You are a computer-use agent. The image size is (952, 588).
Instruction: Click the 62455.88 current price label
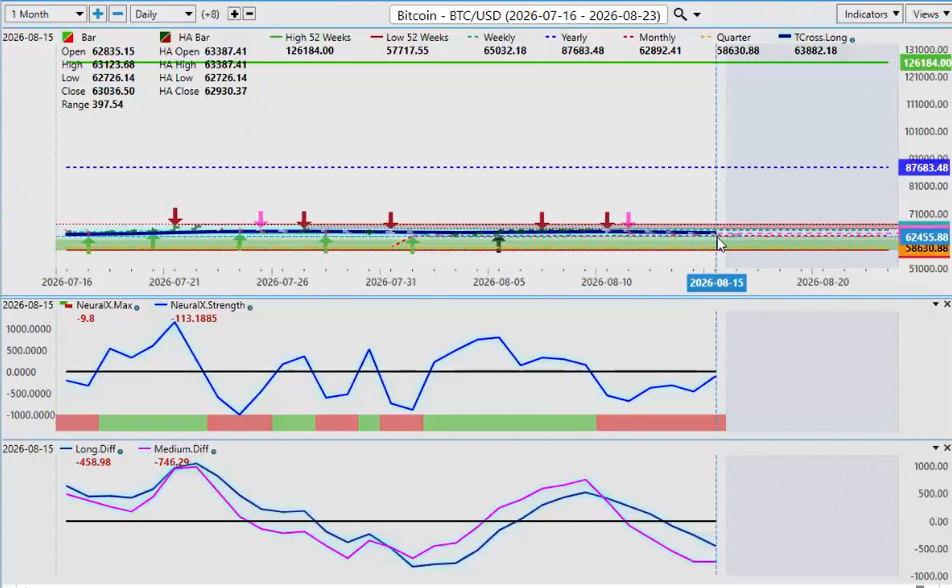[x=924, y=237]
